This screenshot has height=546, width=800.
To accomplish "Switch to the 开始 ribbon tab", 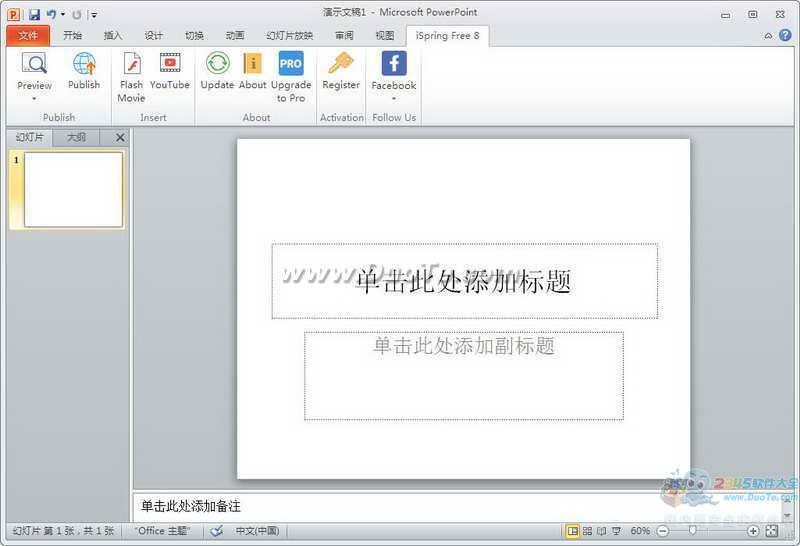I will click(72, 35).
